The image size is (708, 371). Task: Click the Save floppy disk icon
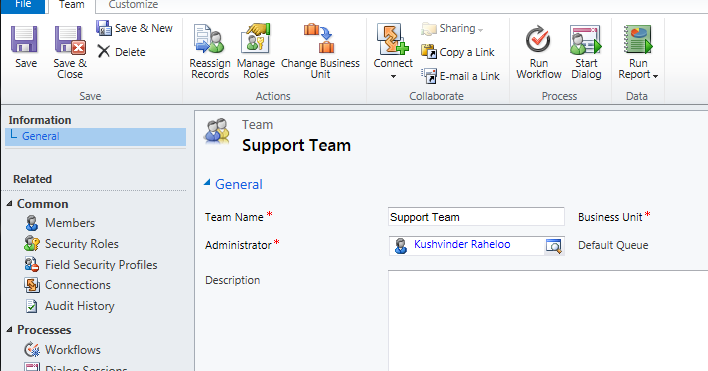tap(25, 39)
